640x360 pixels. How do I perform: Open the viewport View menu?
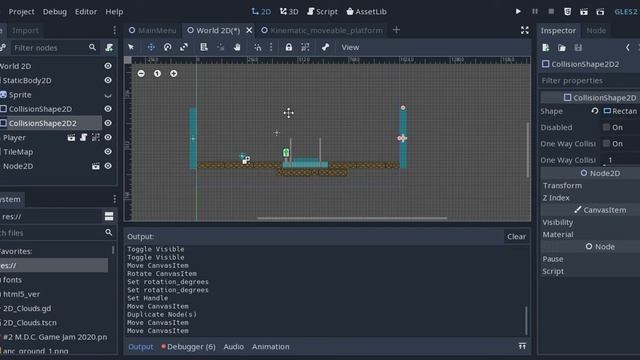(350, 47)
